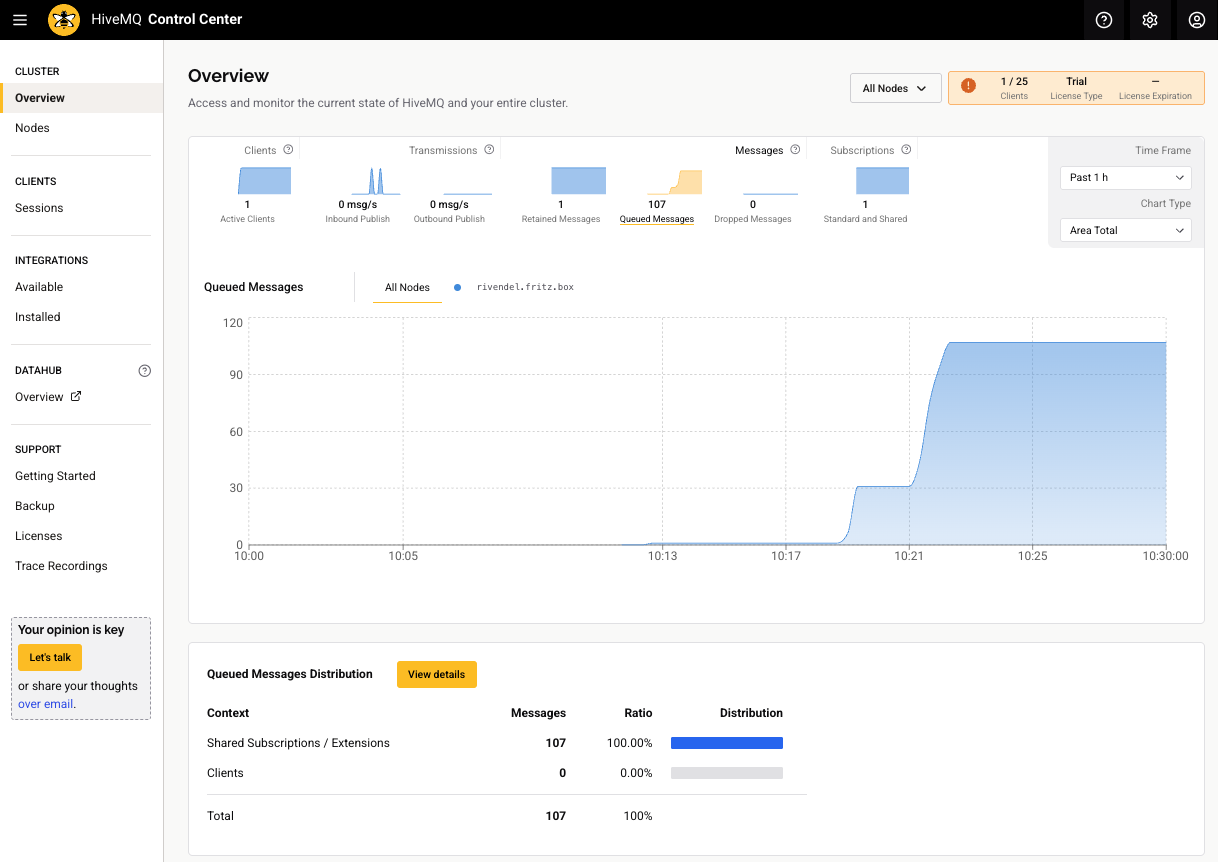Click Shared Subscriptions / Extensions row label
1218x862 pixels.
(298, 743)
